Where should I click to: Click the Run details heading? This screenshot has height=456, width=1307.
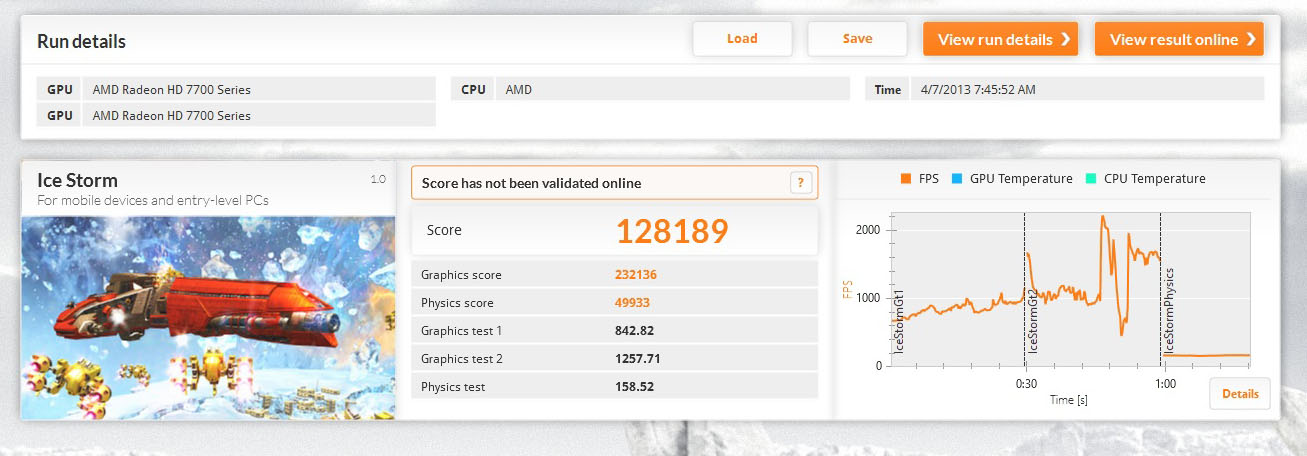click(x=81, y=42)
